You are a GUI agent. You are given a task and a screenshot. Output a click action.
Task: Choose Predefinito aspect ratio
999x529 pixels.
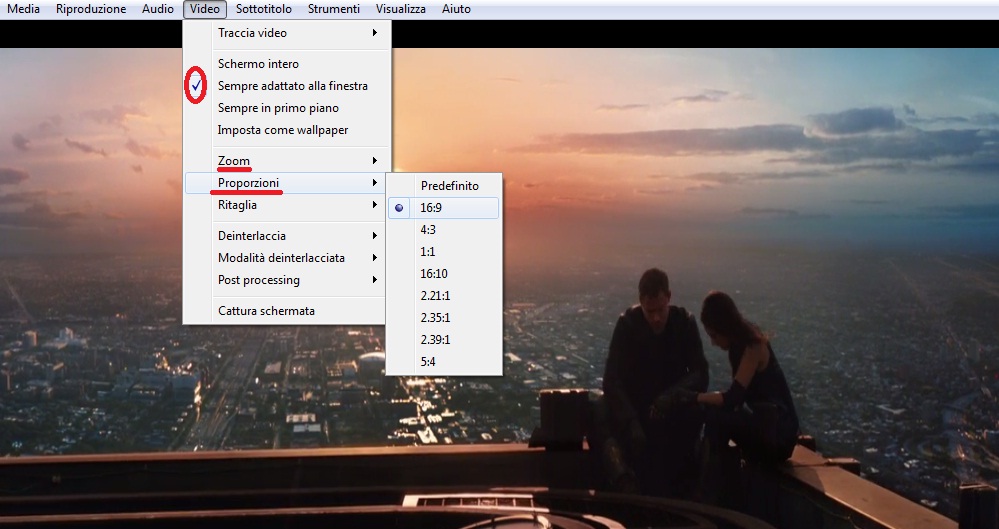click(449, 186)
